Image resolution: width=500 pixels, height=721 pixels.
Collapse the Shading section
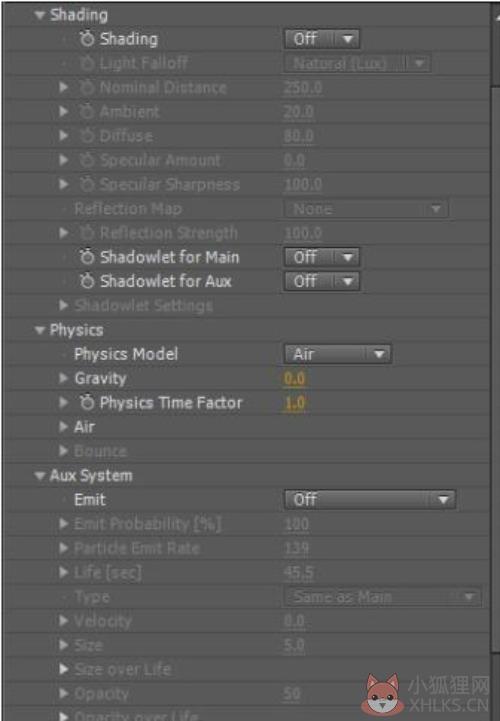[x=40, y=16]
